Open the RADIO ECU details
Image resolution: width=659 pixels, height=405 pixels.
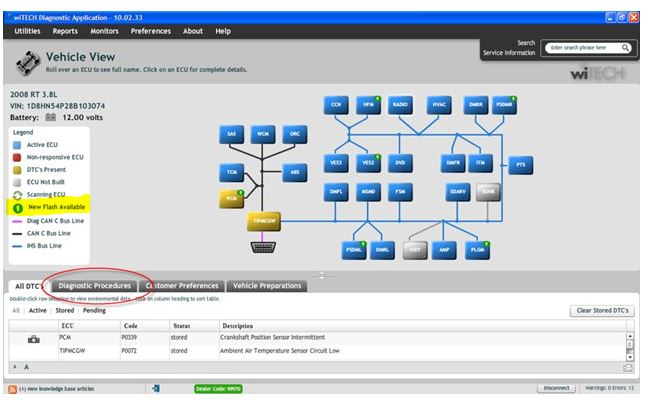point(400,104)
